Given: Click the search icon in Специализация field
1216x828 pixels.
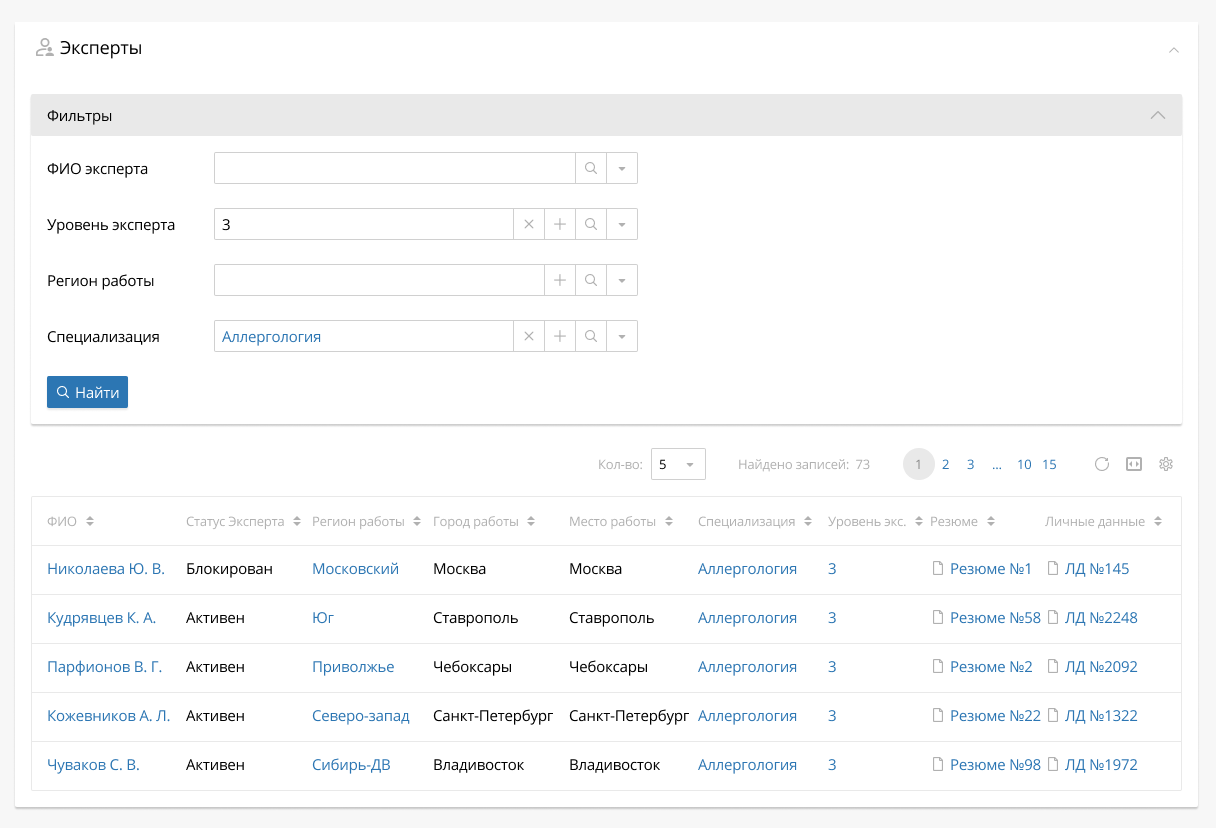Looking at the screenshot, I should click(x=591, y=337).
